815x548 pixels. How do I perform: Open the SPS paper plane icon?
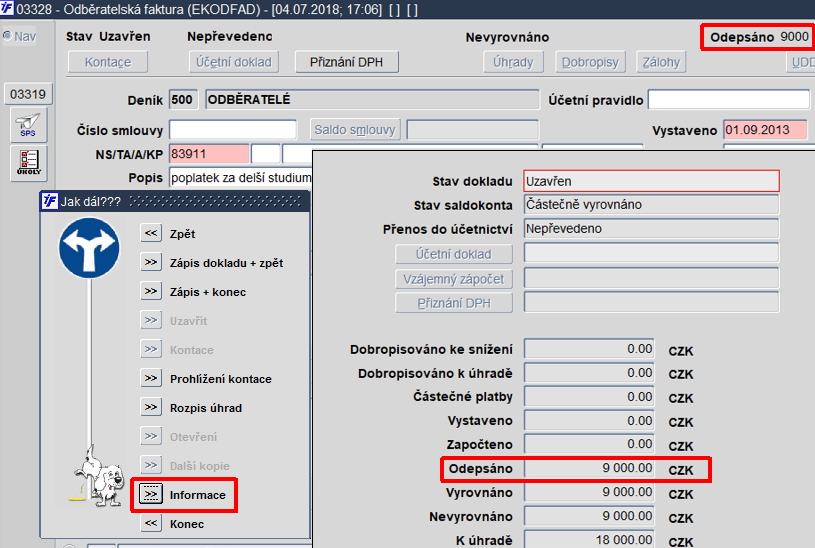coord(29,125)
